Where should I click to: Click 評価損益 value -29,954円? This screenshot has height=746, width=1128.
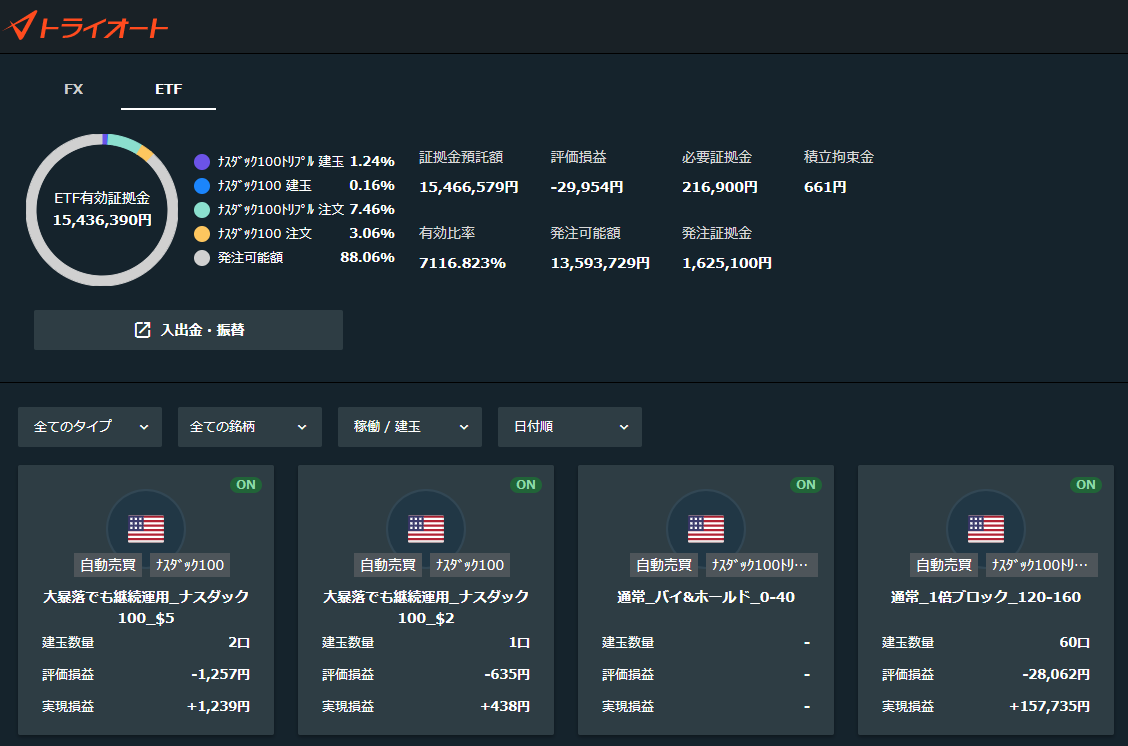tap(586, 187)
